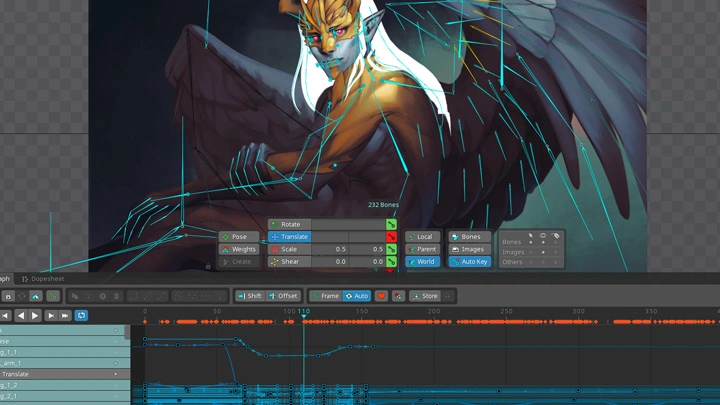Toggle Bones visible dot
Image resolution: width=720 pixels, height=405 pixels.
tap(543, 242)
